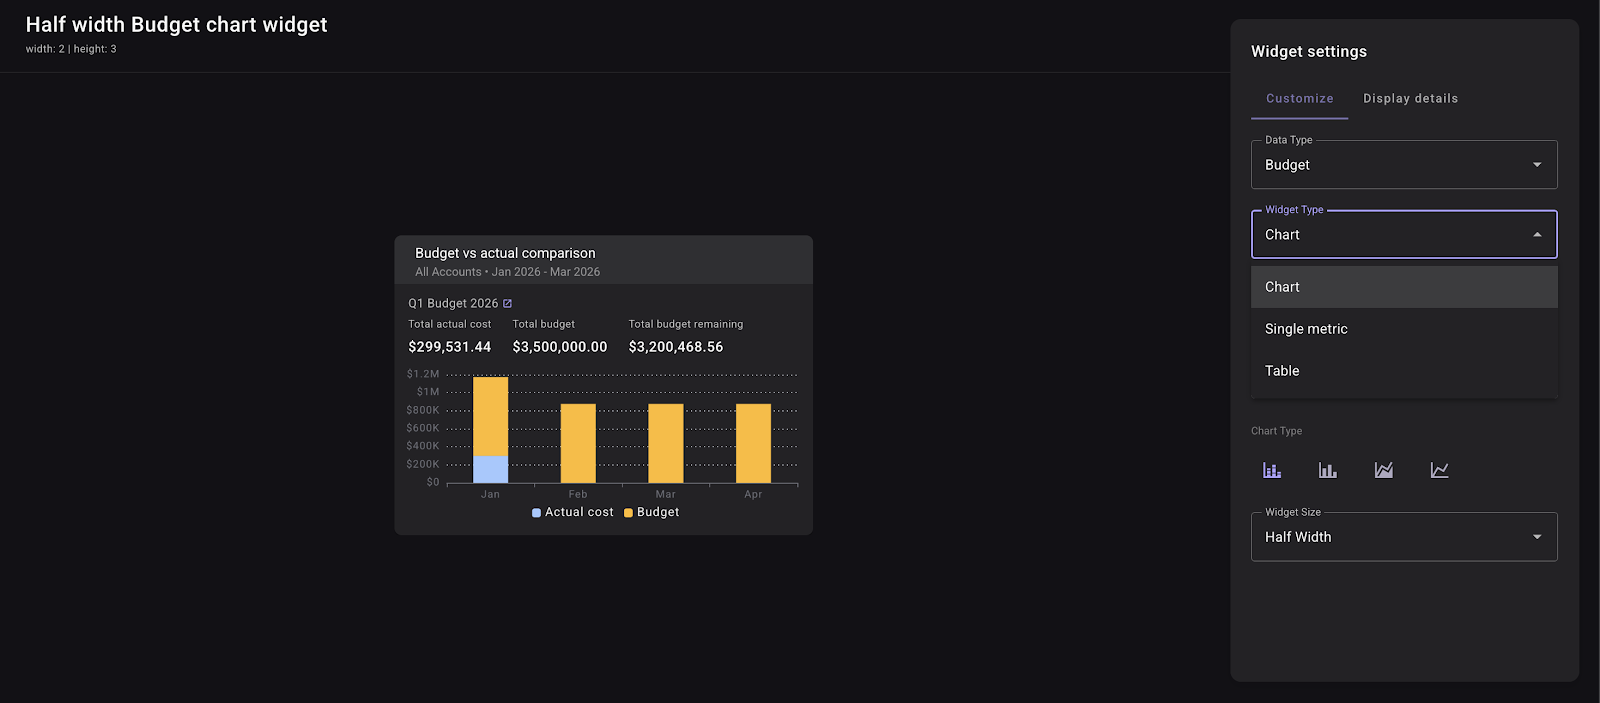This screenshot has width=1600, height=703.
Task: Click the $3,200,468.56 budget remaining value
Action: click(676, 347)
